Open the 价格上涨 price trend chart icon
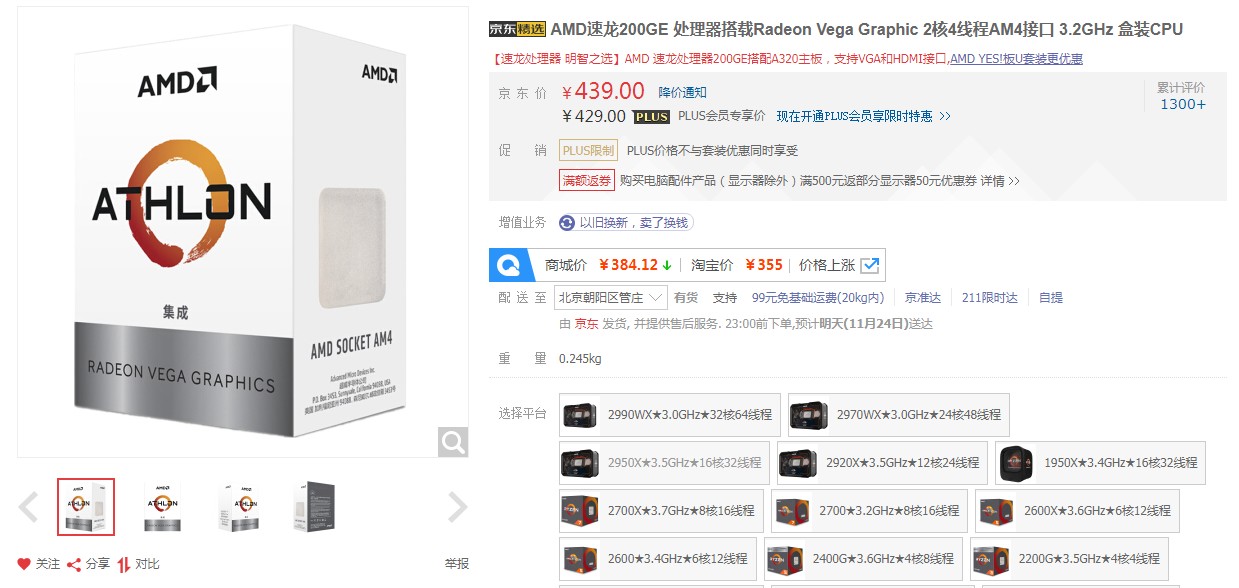Viewport: 1239px width, 588px height. [869, 265]
